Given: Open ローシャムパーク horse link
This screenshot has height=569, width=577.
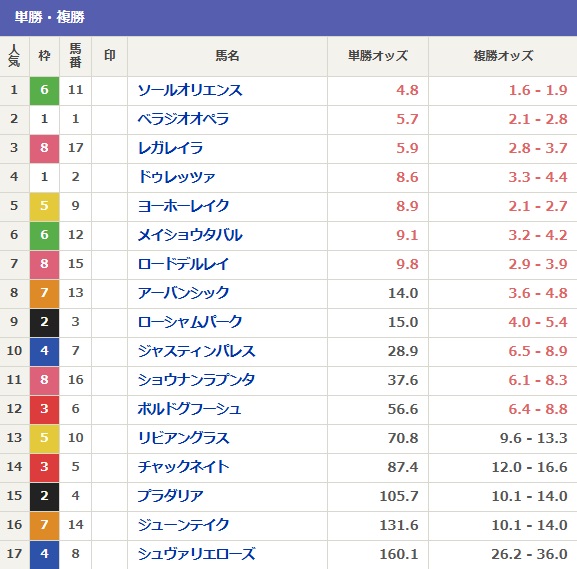Looking at the screenshot, I should point(190,322).
